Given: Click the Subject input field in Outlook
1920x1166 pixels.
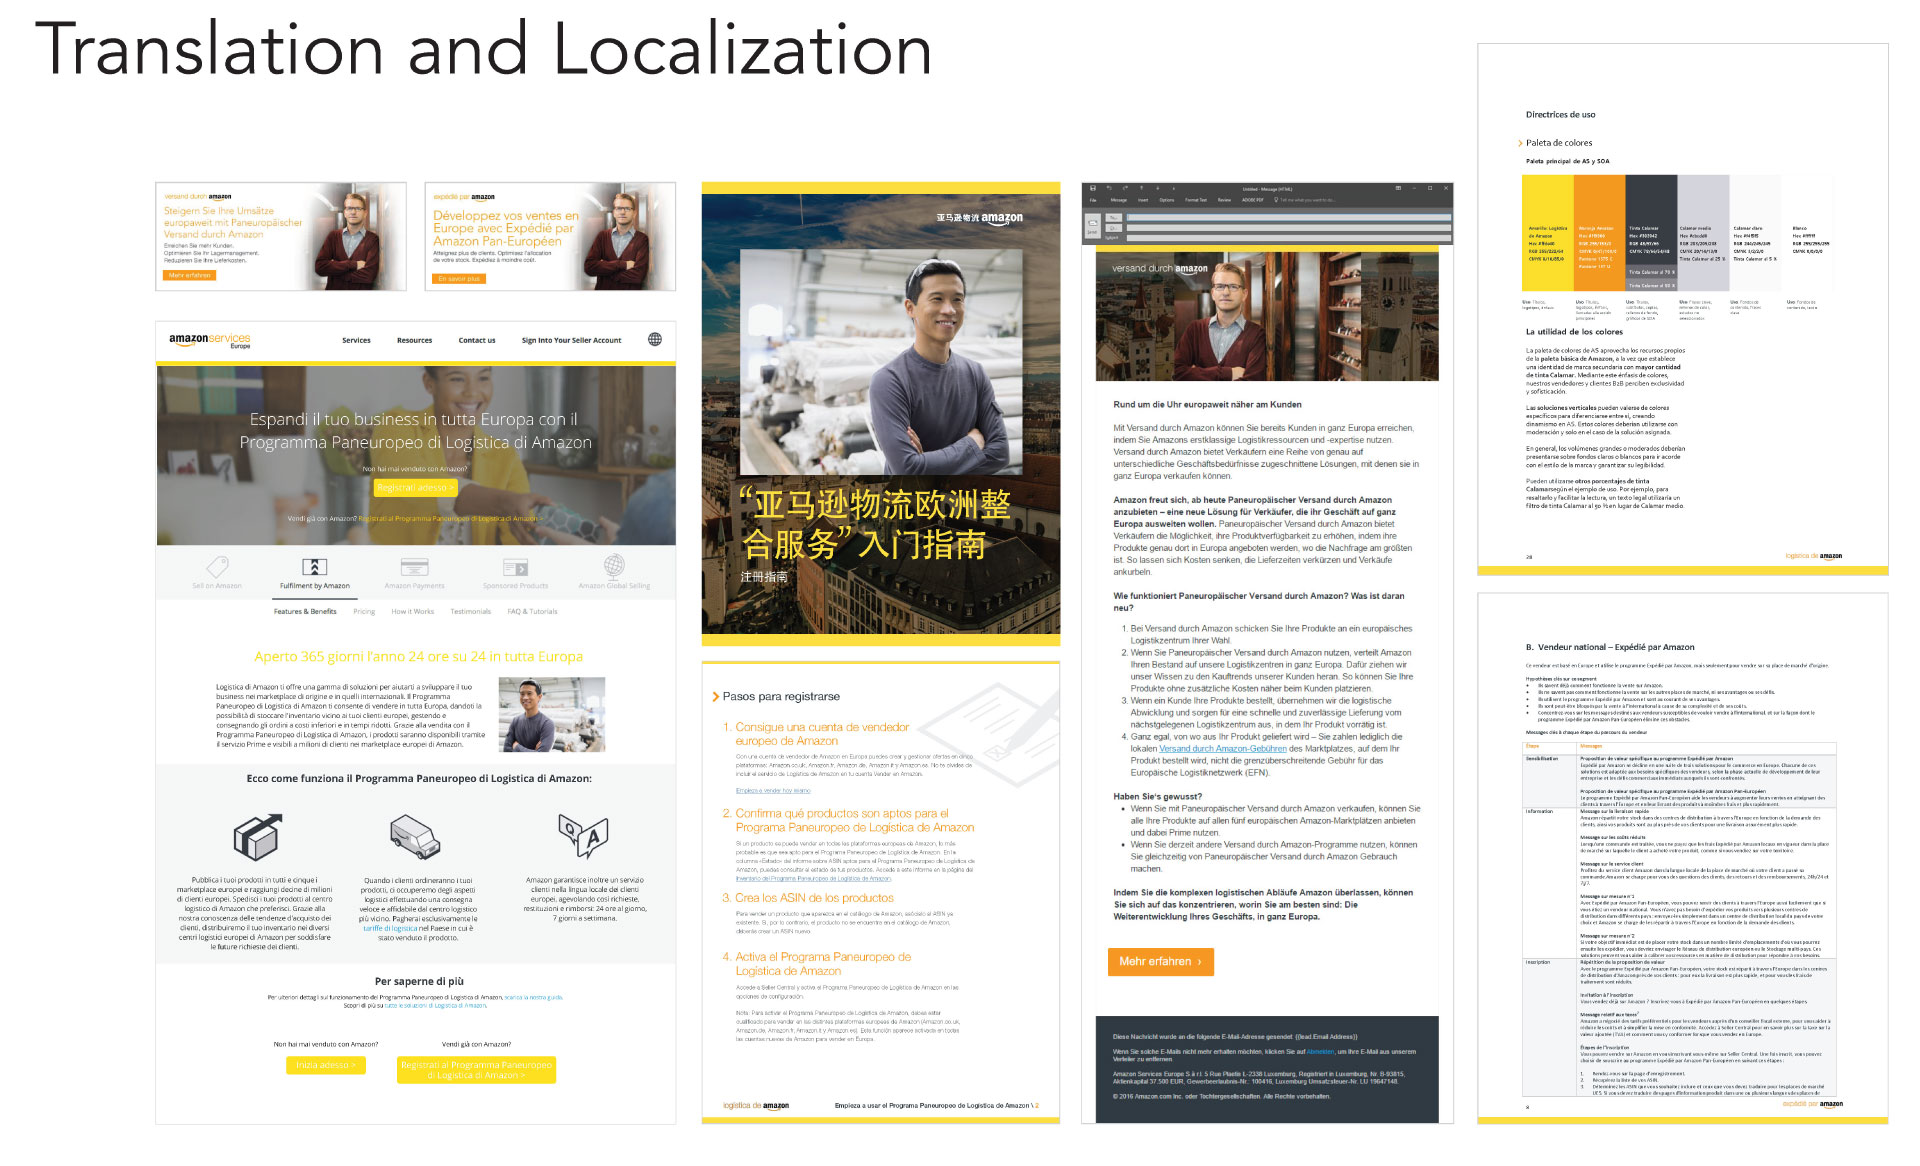Looking at the screenshot, I should click(1289, 238).
